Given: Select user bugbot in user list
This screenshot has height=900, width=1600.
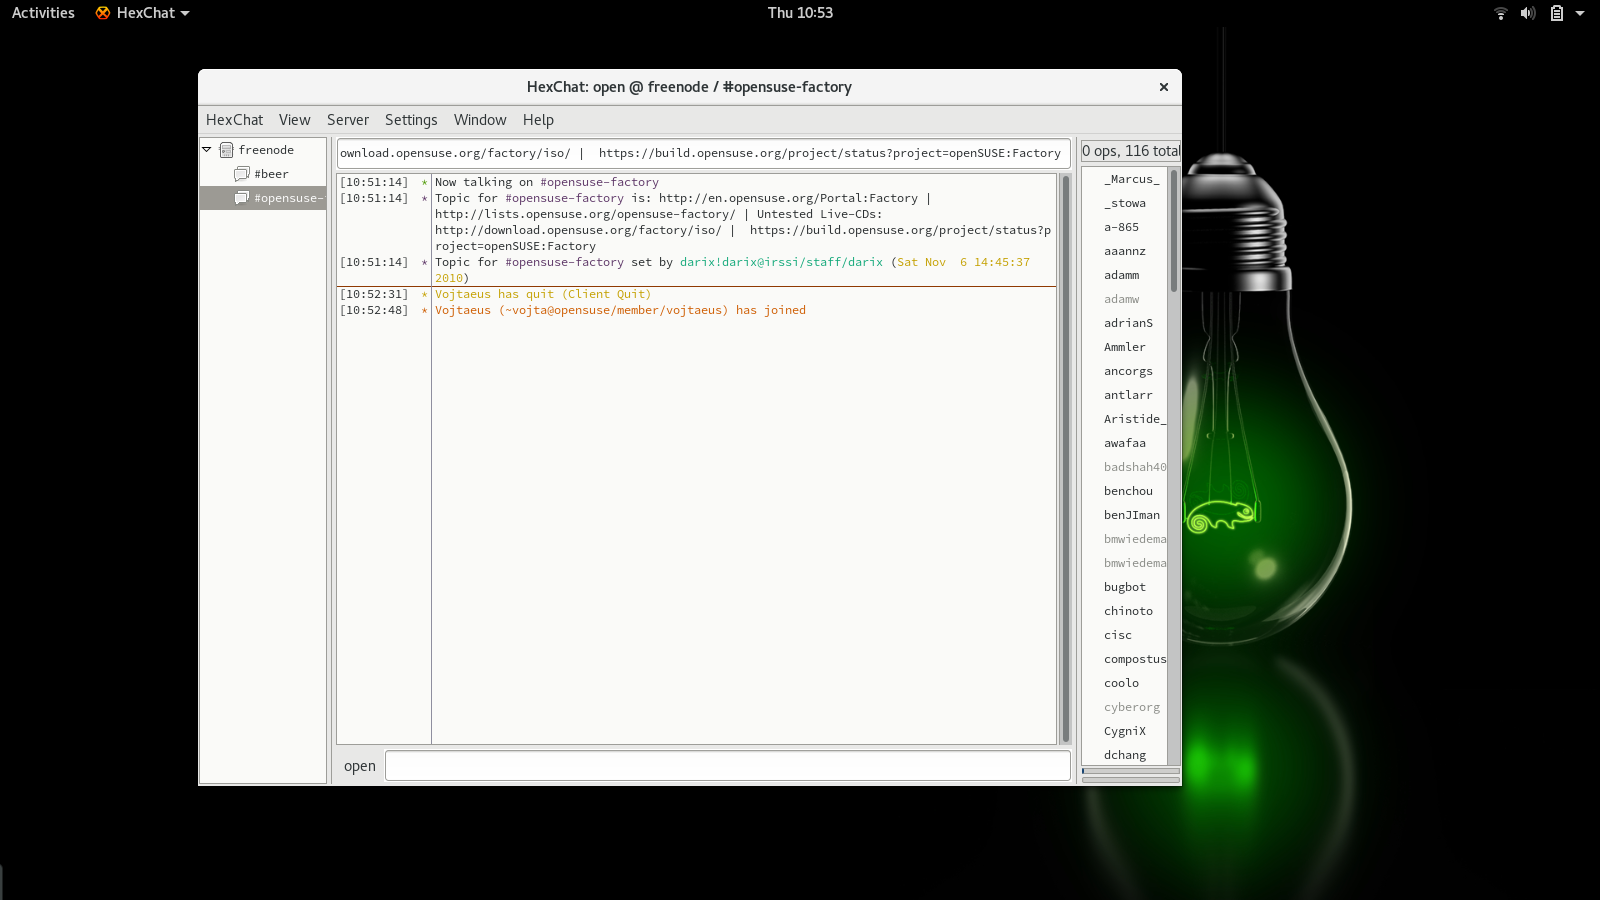Looking at the screenshot, I should tap(1125, 587).
